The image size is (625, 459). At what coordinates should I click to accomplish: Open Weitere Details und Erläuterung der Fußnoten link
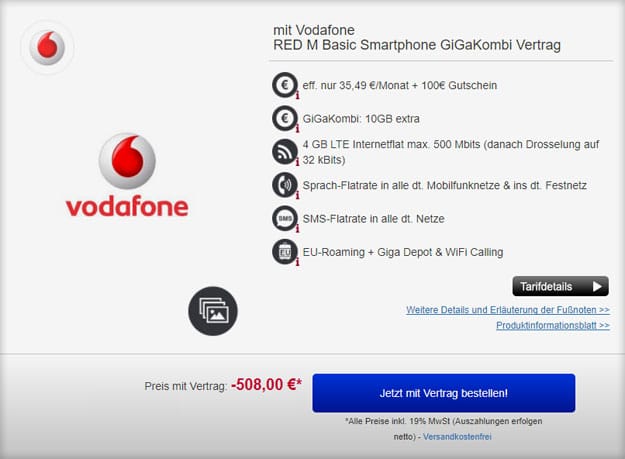coord(508,310)
